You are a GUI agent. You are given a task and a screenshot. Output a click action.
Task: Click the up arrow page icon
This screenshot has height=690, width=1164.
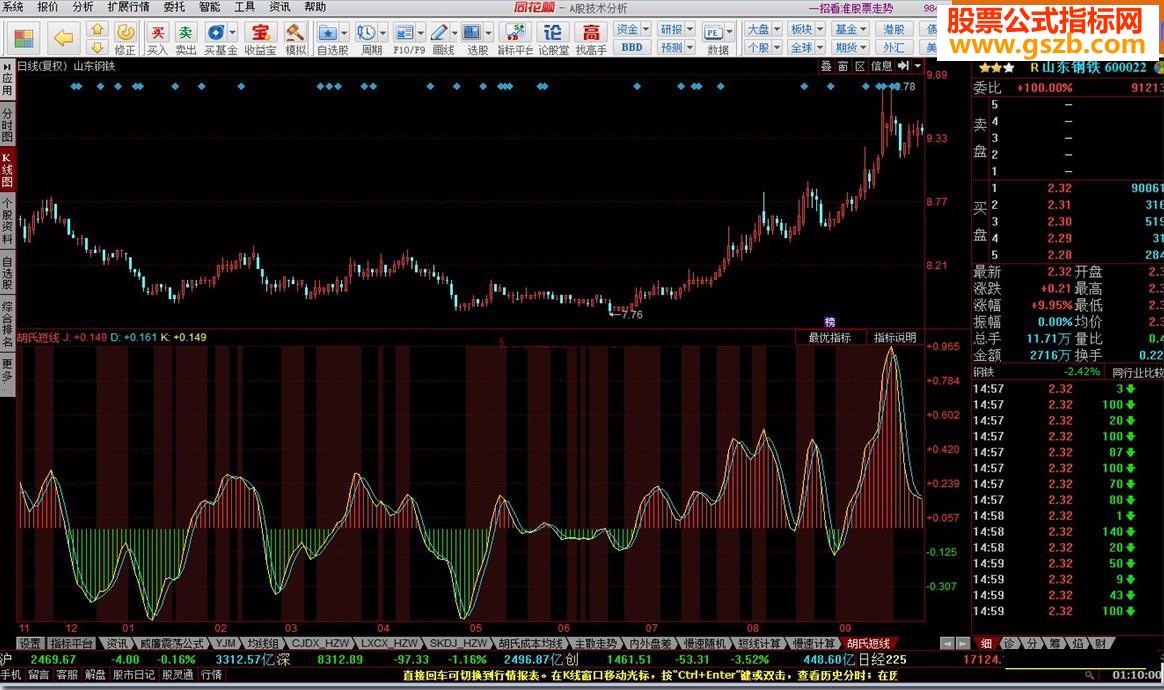(97, 30)
